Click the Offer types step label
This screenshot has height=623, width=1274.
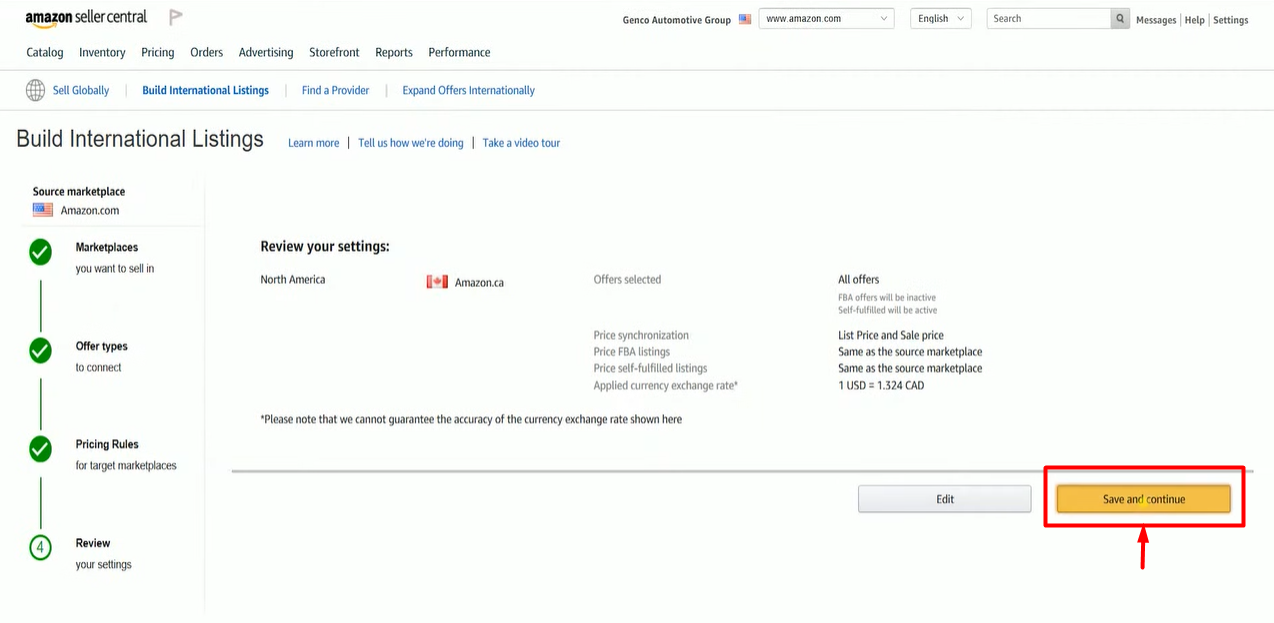tap(102, 346)
